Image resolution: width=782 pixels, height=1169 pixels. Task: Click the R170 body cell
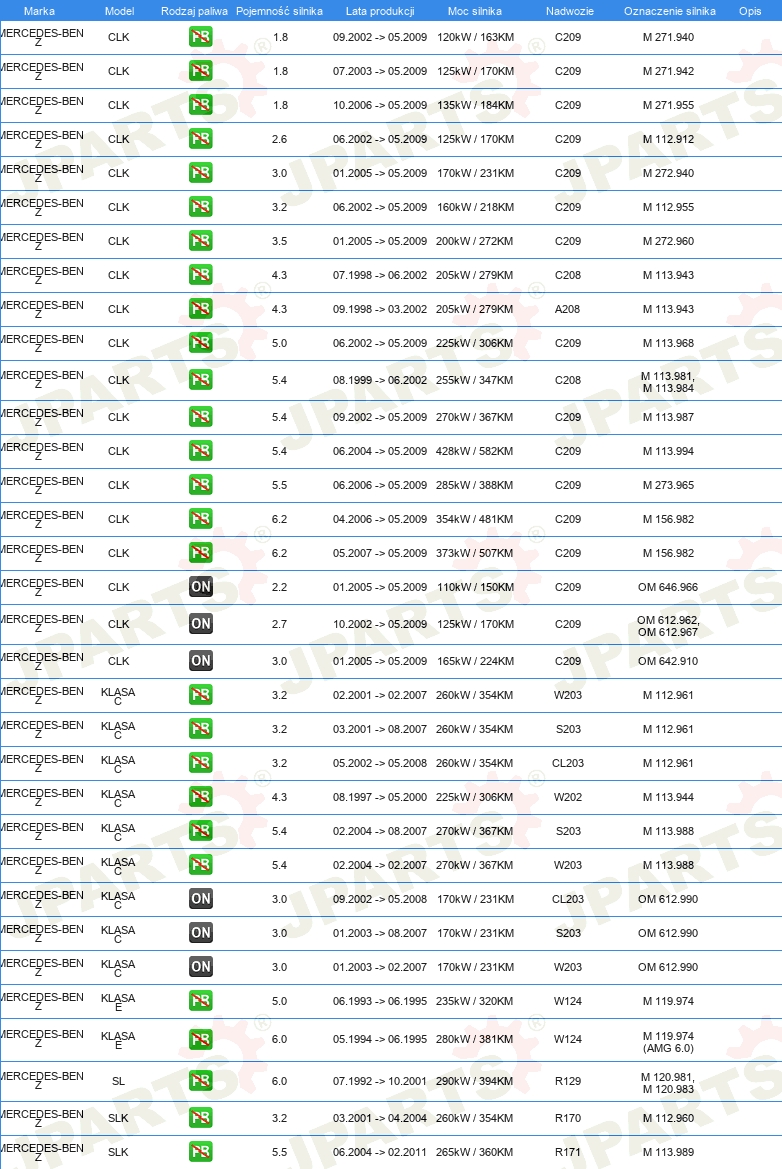coord(568,1118)
